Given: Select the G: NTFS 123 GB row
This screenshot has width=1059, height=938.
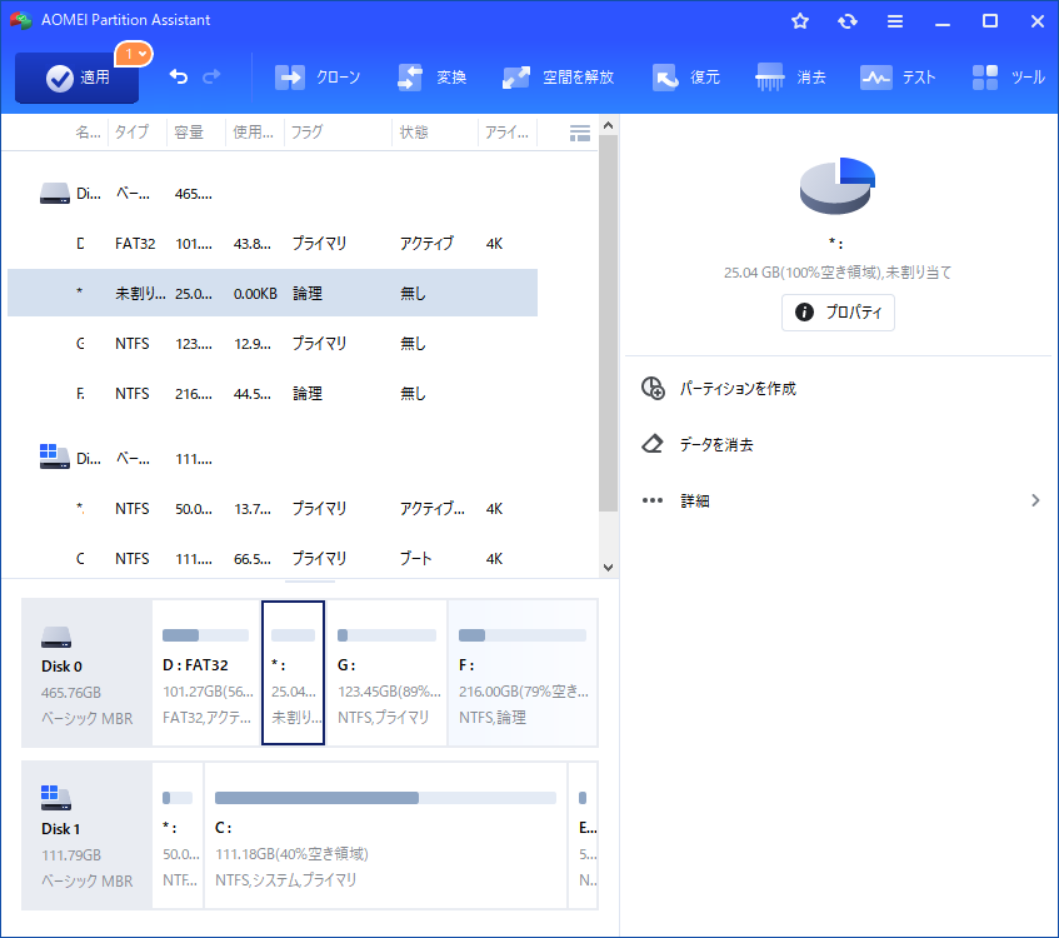Looking at the screenshot, I should pyautogui.click(x=272, y=343).
